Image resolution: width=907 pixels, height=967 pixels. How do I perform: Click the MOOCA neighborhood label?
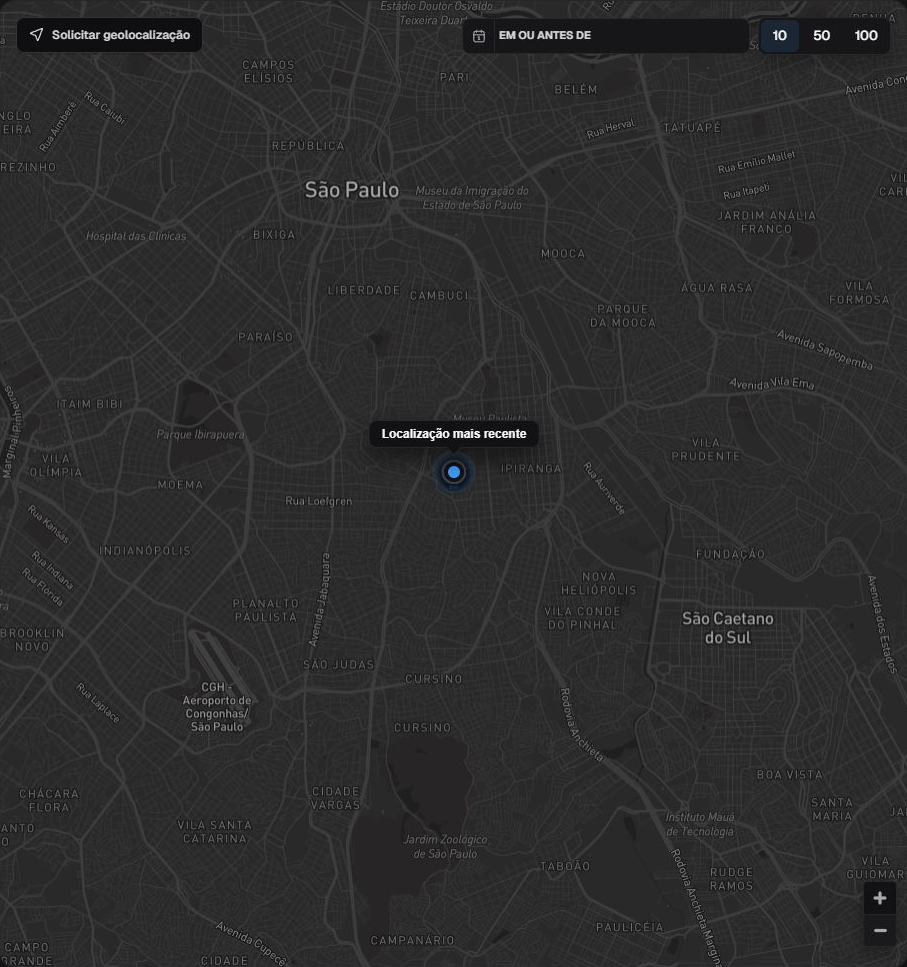point(563,253)
